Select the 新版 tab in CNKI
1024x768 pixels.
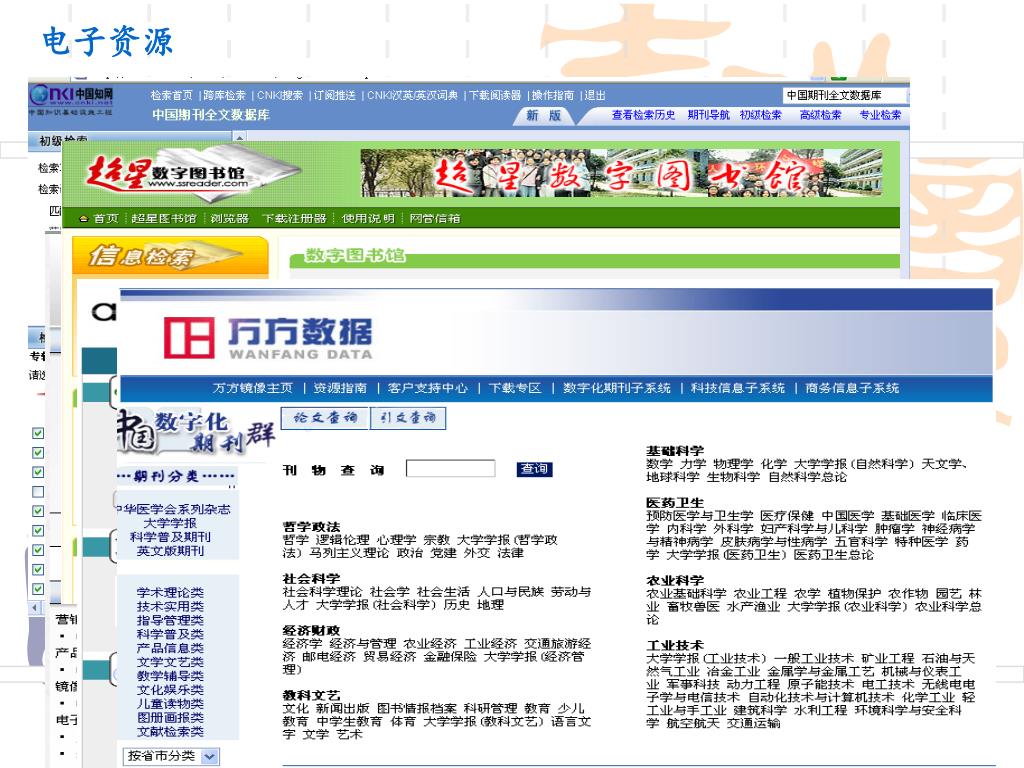point(543,116)
